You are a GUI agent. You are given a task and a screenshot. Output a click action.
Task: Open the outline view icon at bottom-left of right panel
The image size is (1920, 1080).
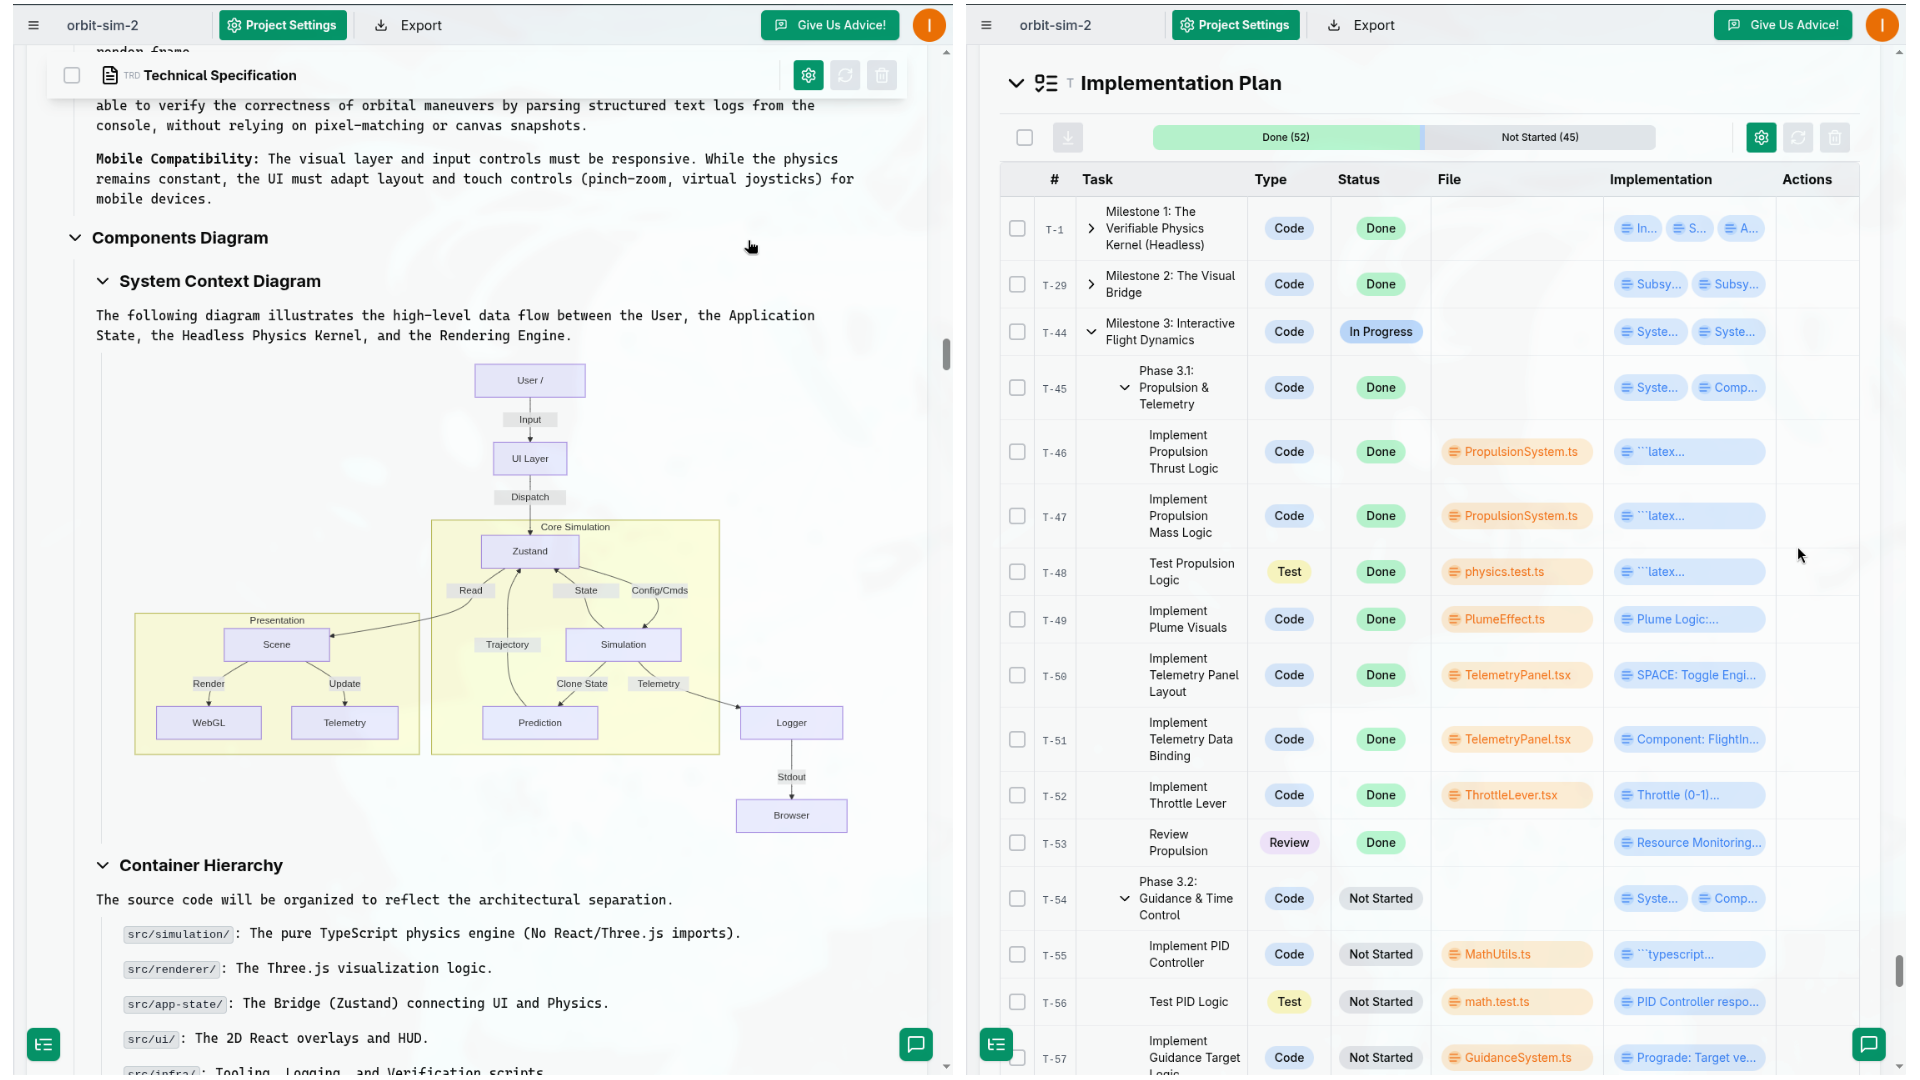pyautogui.click(x=995, y=1044)
